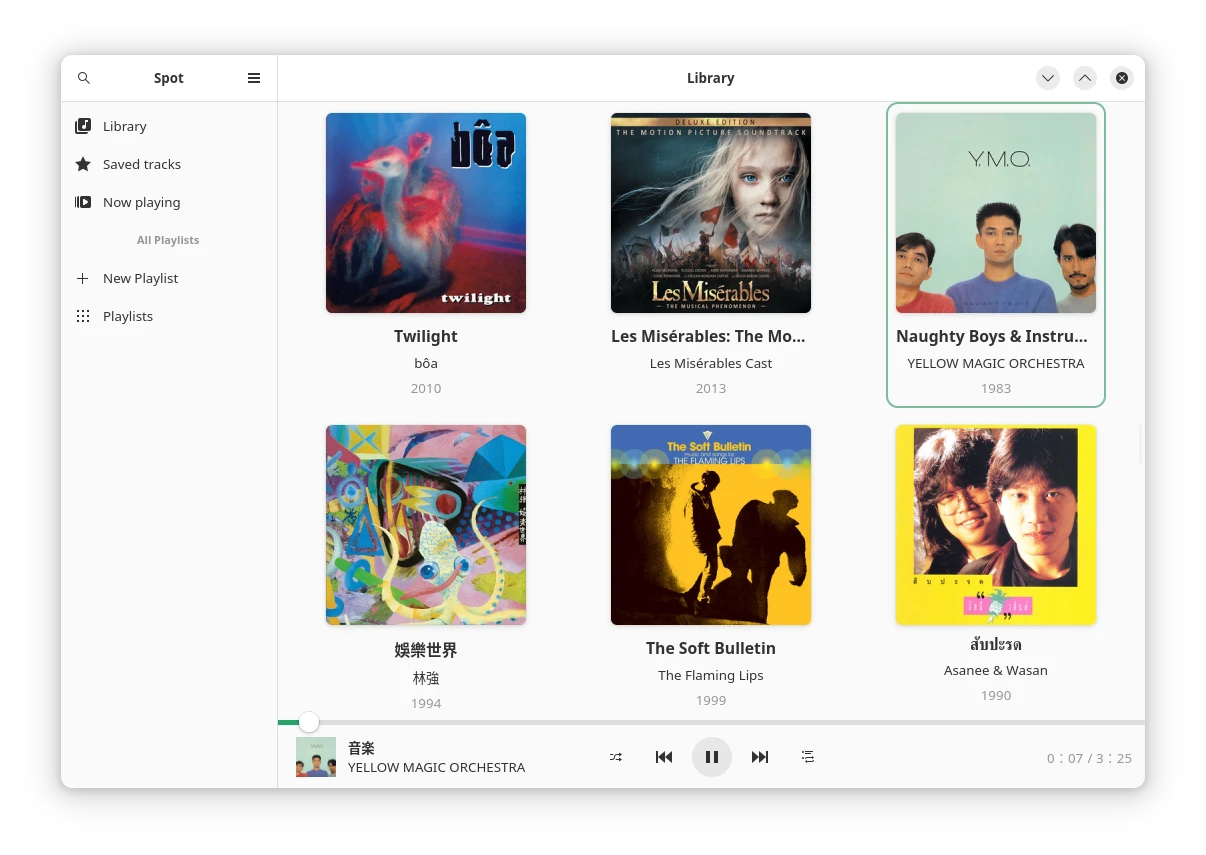Toggle the play queue mode icon

pyautogui.click(x=808, y=757)
